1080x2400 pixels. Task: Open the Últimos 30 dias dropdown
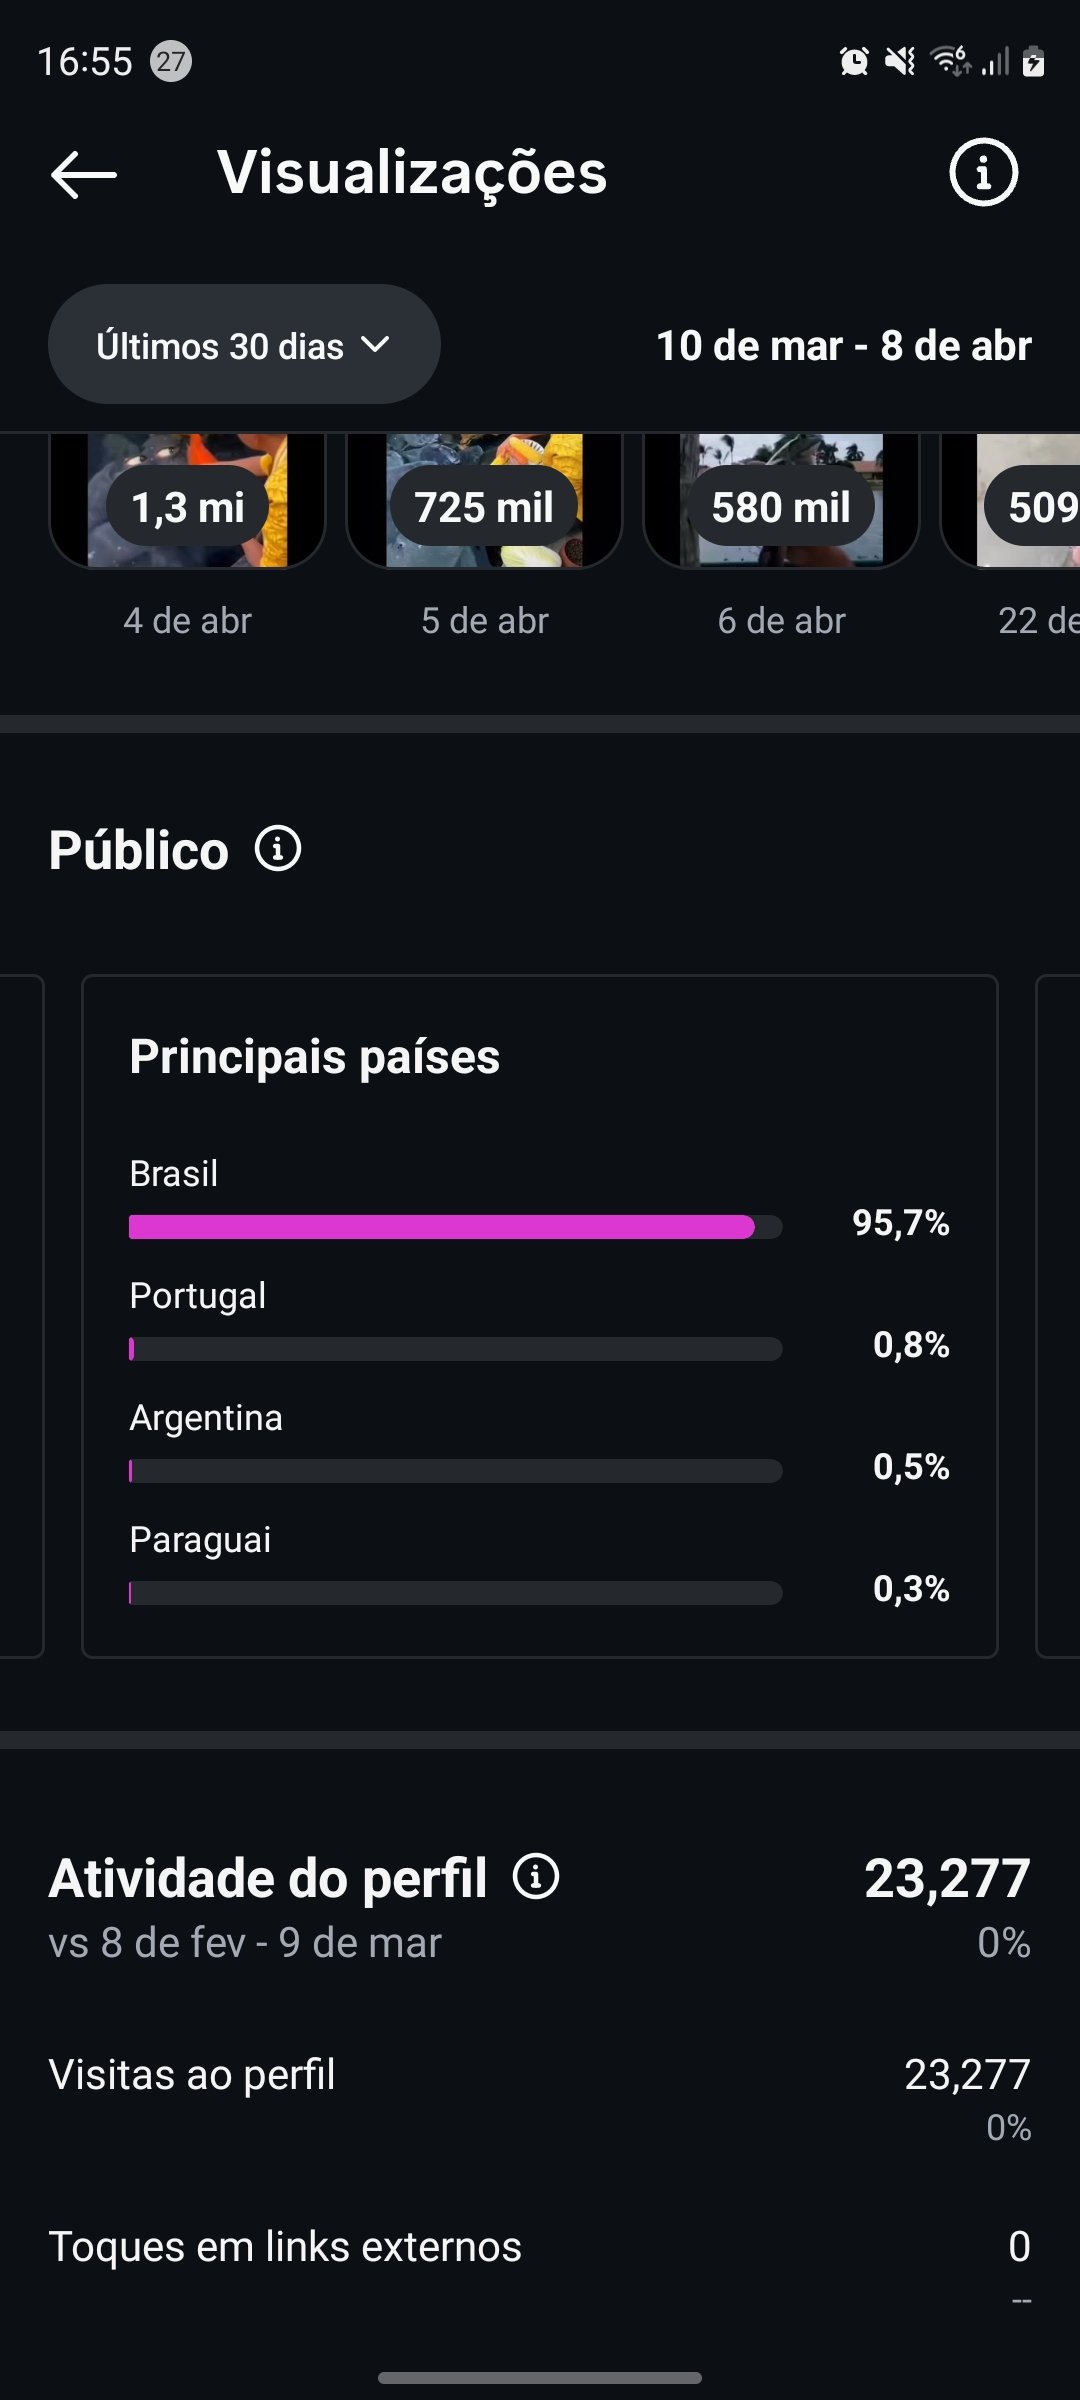pyautogui.click(x=244, y=345)
